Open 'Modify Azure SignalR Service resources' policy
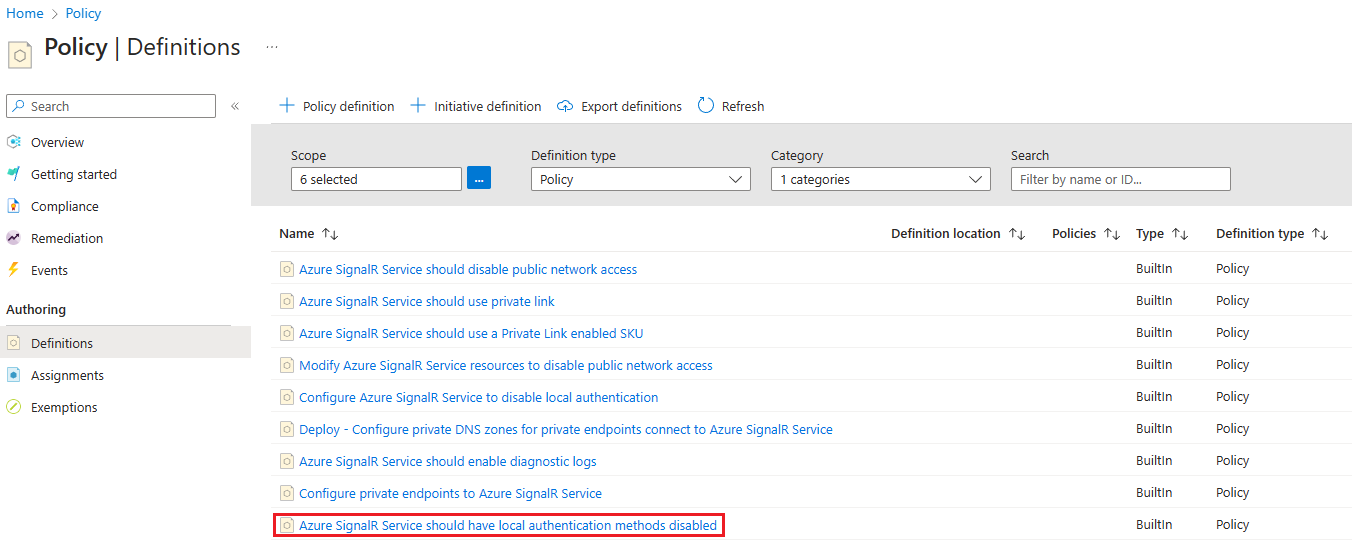 [x=506, y=365]
